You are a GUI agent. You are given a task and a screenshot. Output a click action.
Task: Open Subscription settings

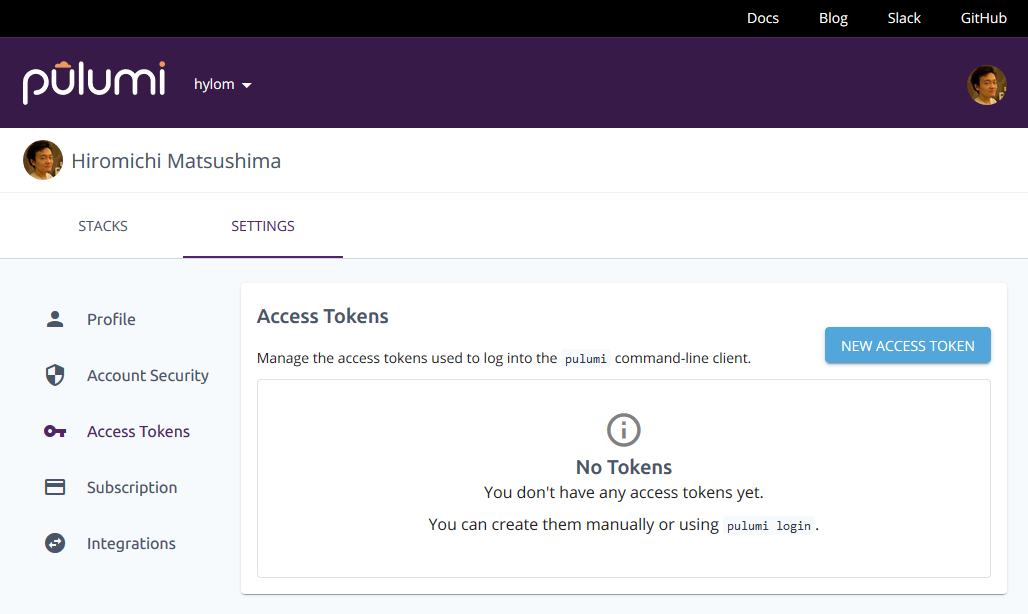tap(132, 488)
